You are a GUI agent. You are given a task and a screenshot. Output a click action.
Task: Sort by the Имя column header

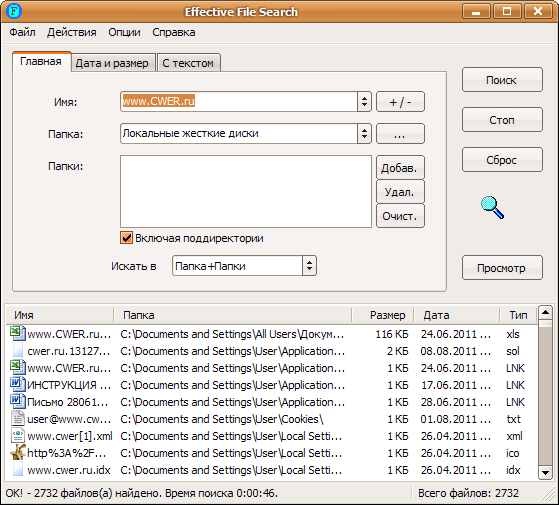click(x=60, y=315)
